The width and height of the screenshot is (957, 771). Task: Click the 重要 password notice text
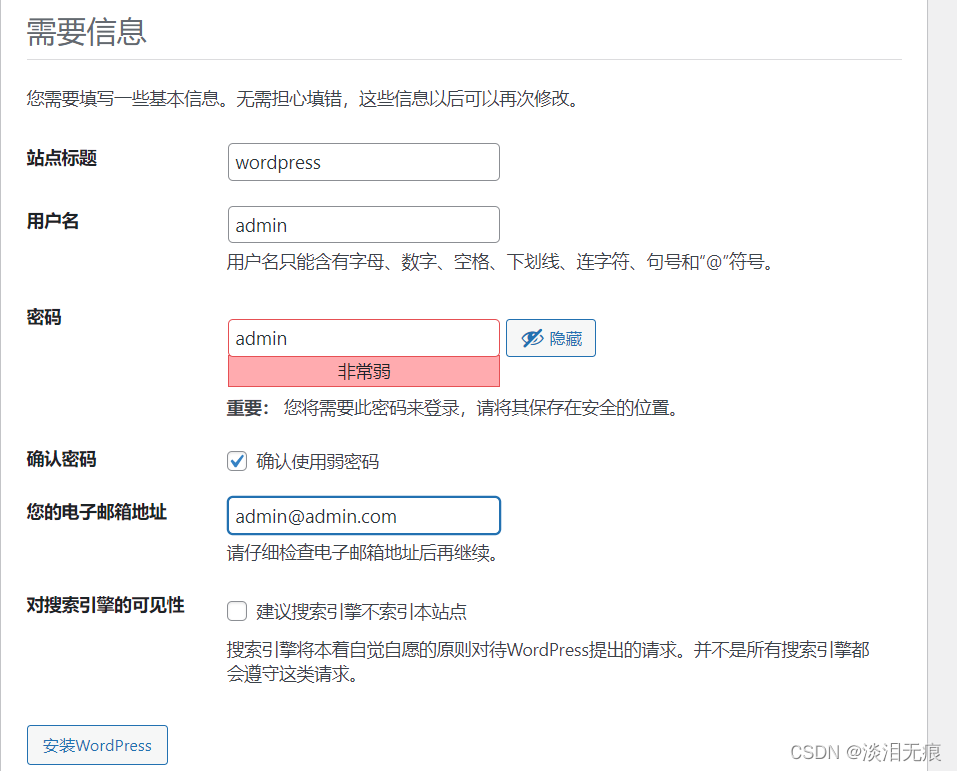(453, 408)
